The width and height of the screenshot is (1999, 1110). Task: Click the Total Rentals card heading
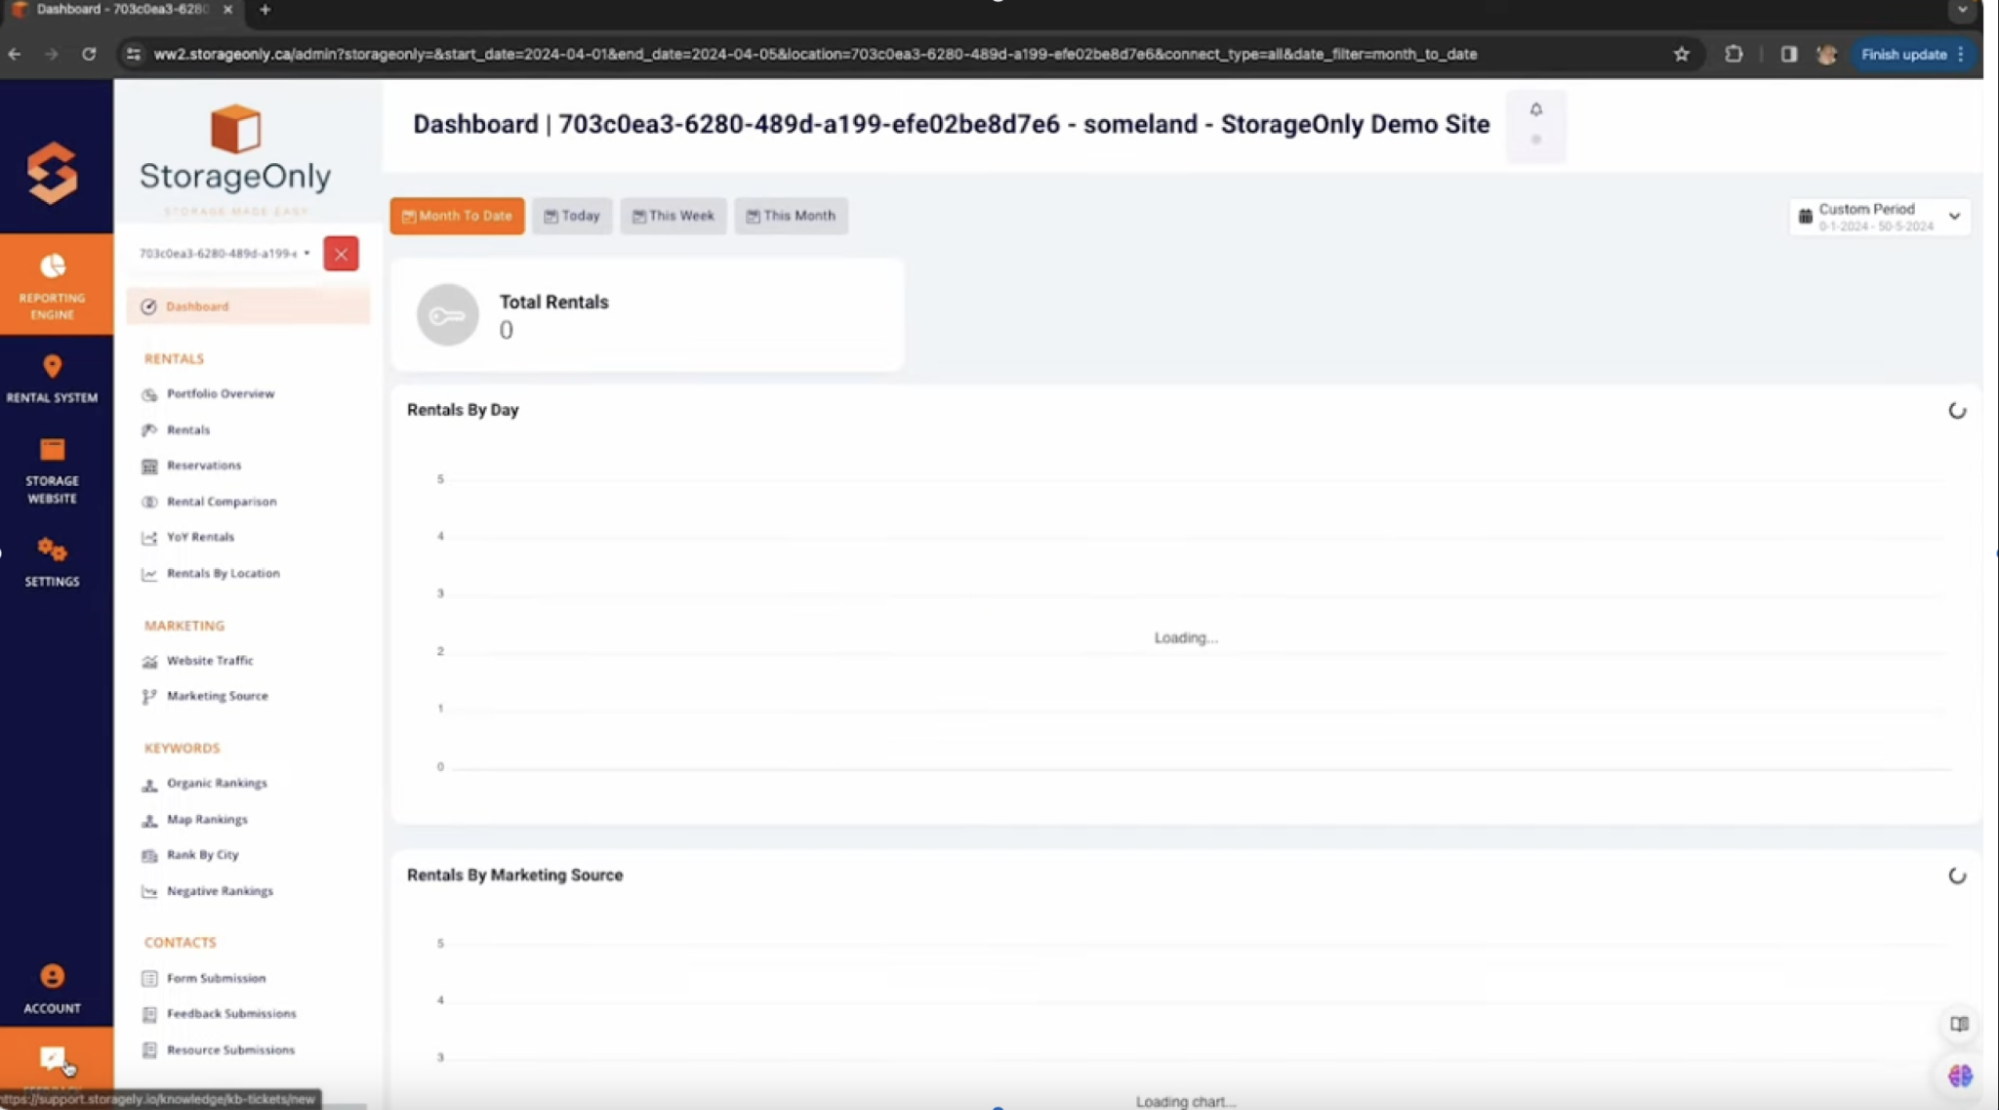(554, 302)
